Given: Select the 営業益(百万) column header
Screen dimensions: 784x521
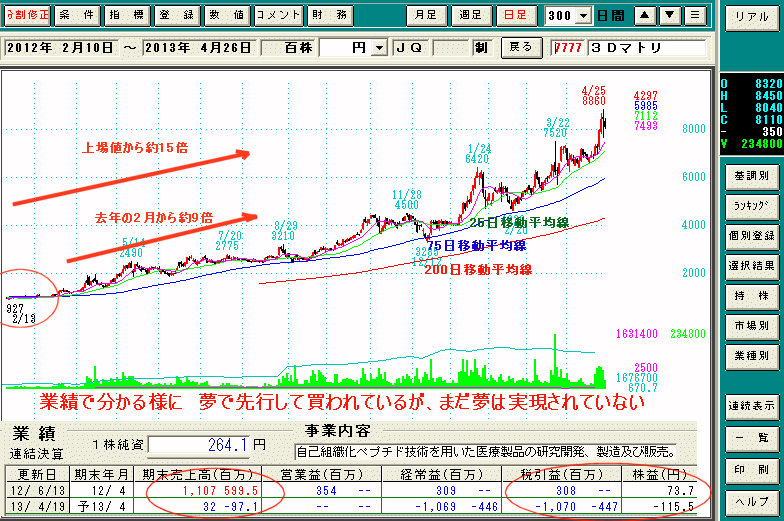Looking at the screenshot, I should point(322,474).
